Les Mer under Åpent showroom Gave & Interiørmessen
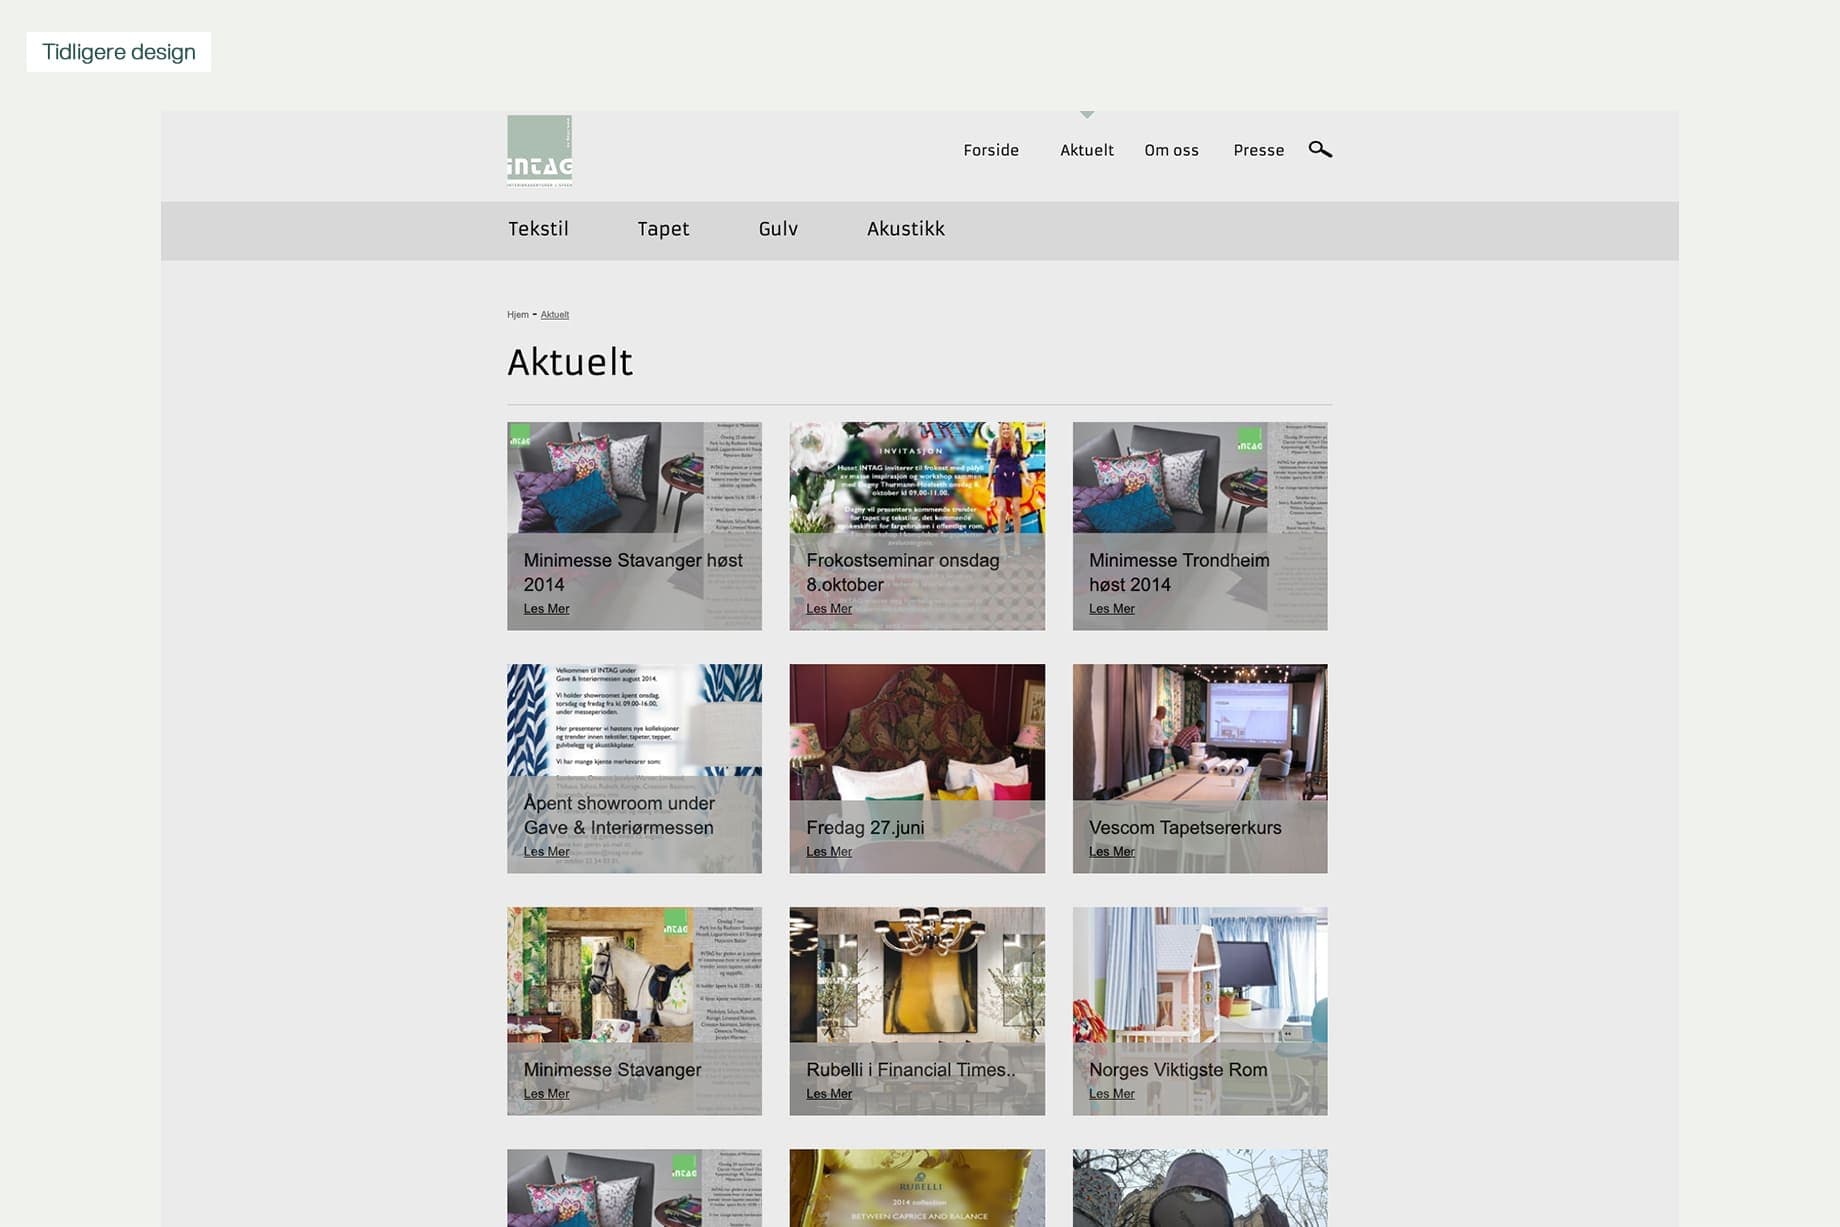The image size is (1840, 1227). pos(546,852)
